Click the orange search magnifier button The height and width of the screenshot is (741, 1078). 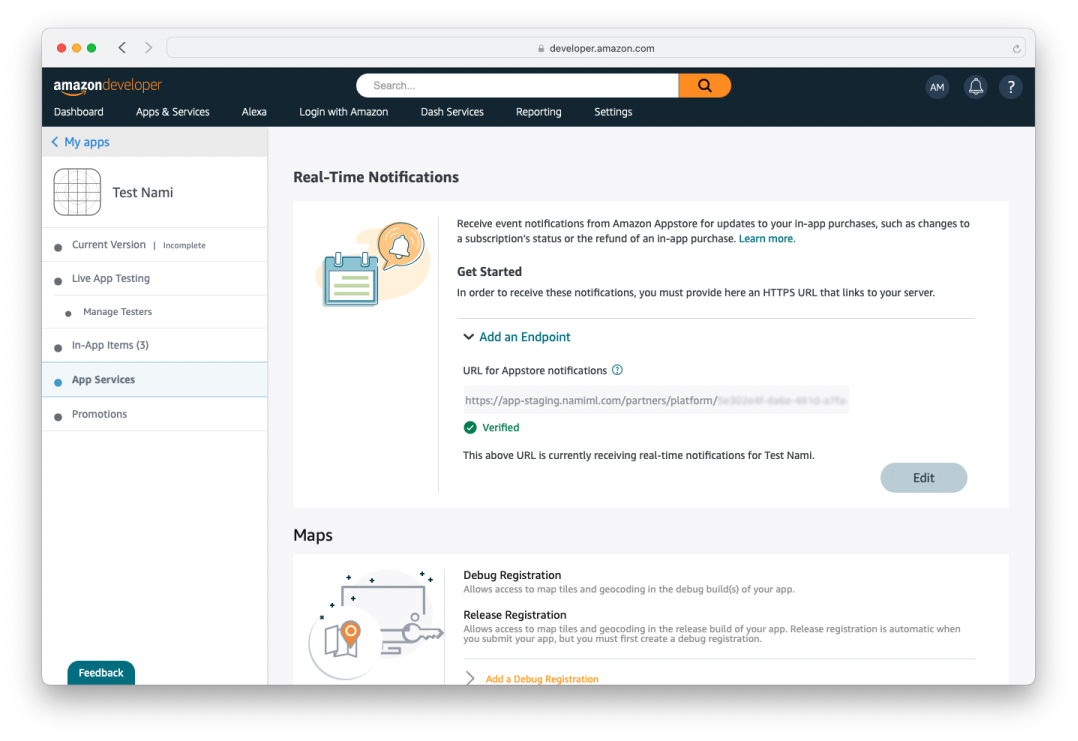coord(704,85)
